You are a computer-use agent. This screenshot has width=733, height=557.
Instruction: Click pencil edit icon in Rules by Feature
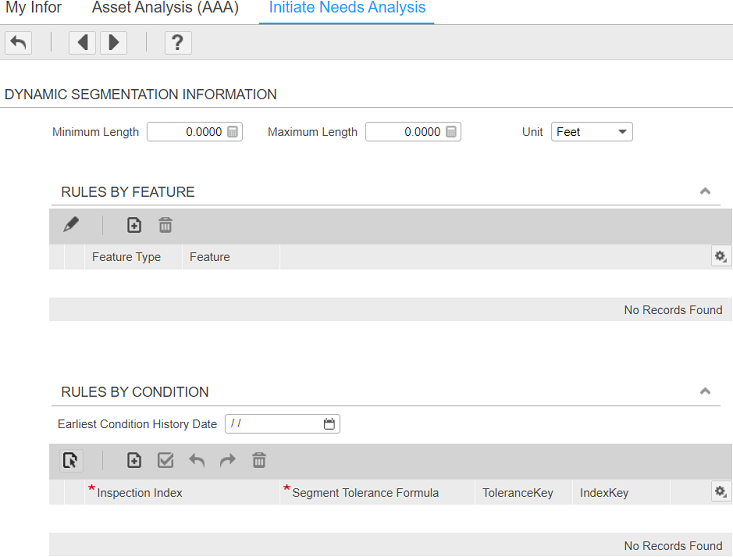[71, 225]
